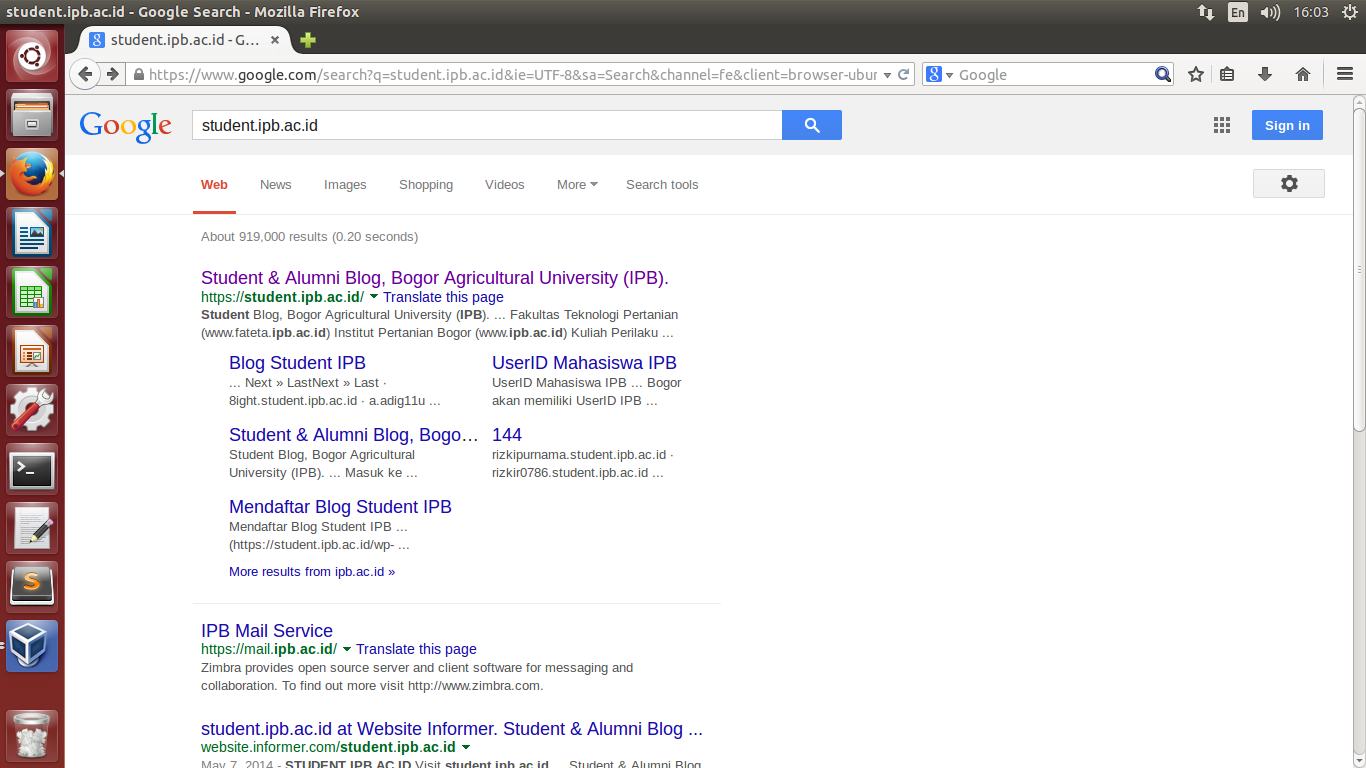Open new tab with plus icon
Viewport: 1366px width, 768px height.
click(x=308, y=40)
